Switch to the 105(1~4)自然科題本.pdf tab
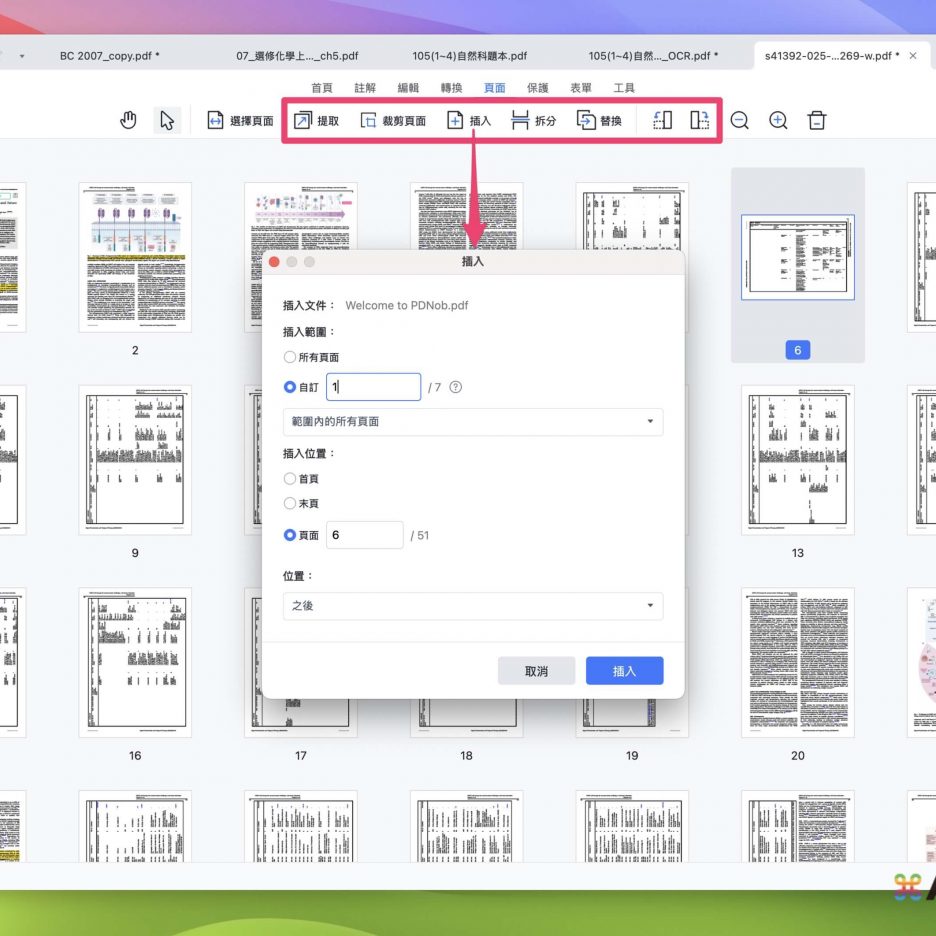 (x=469, y=56)
